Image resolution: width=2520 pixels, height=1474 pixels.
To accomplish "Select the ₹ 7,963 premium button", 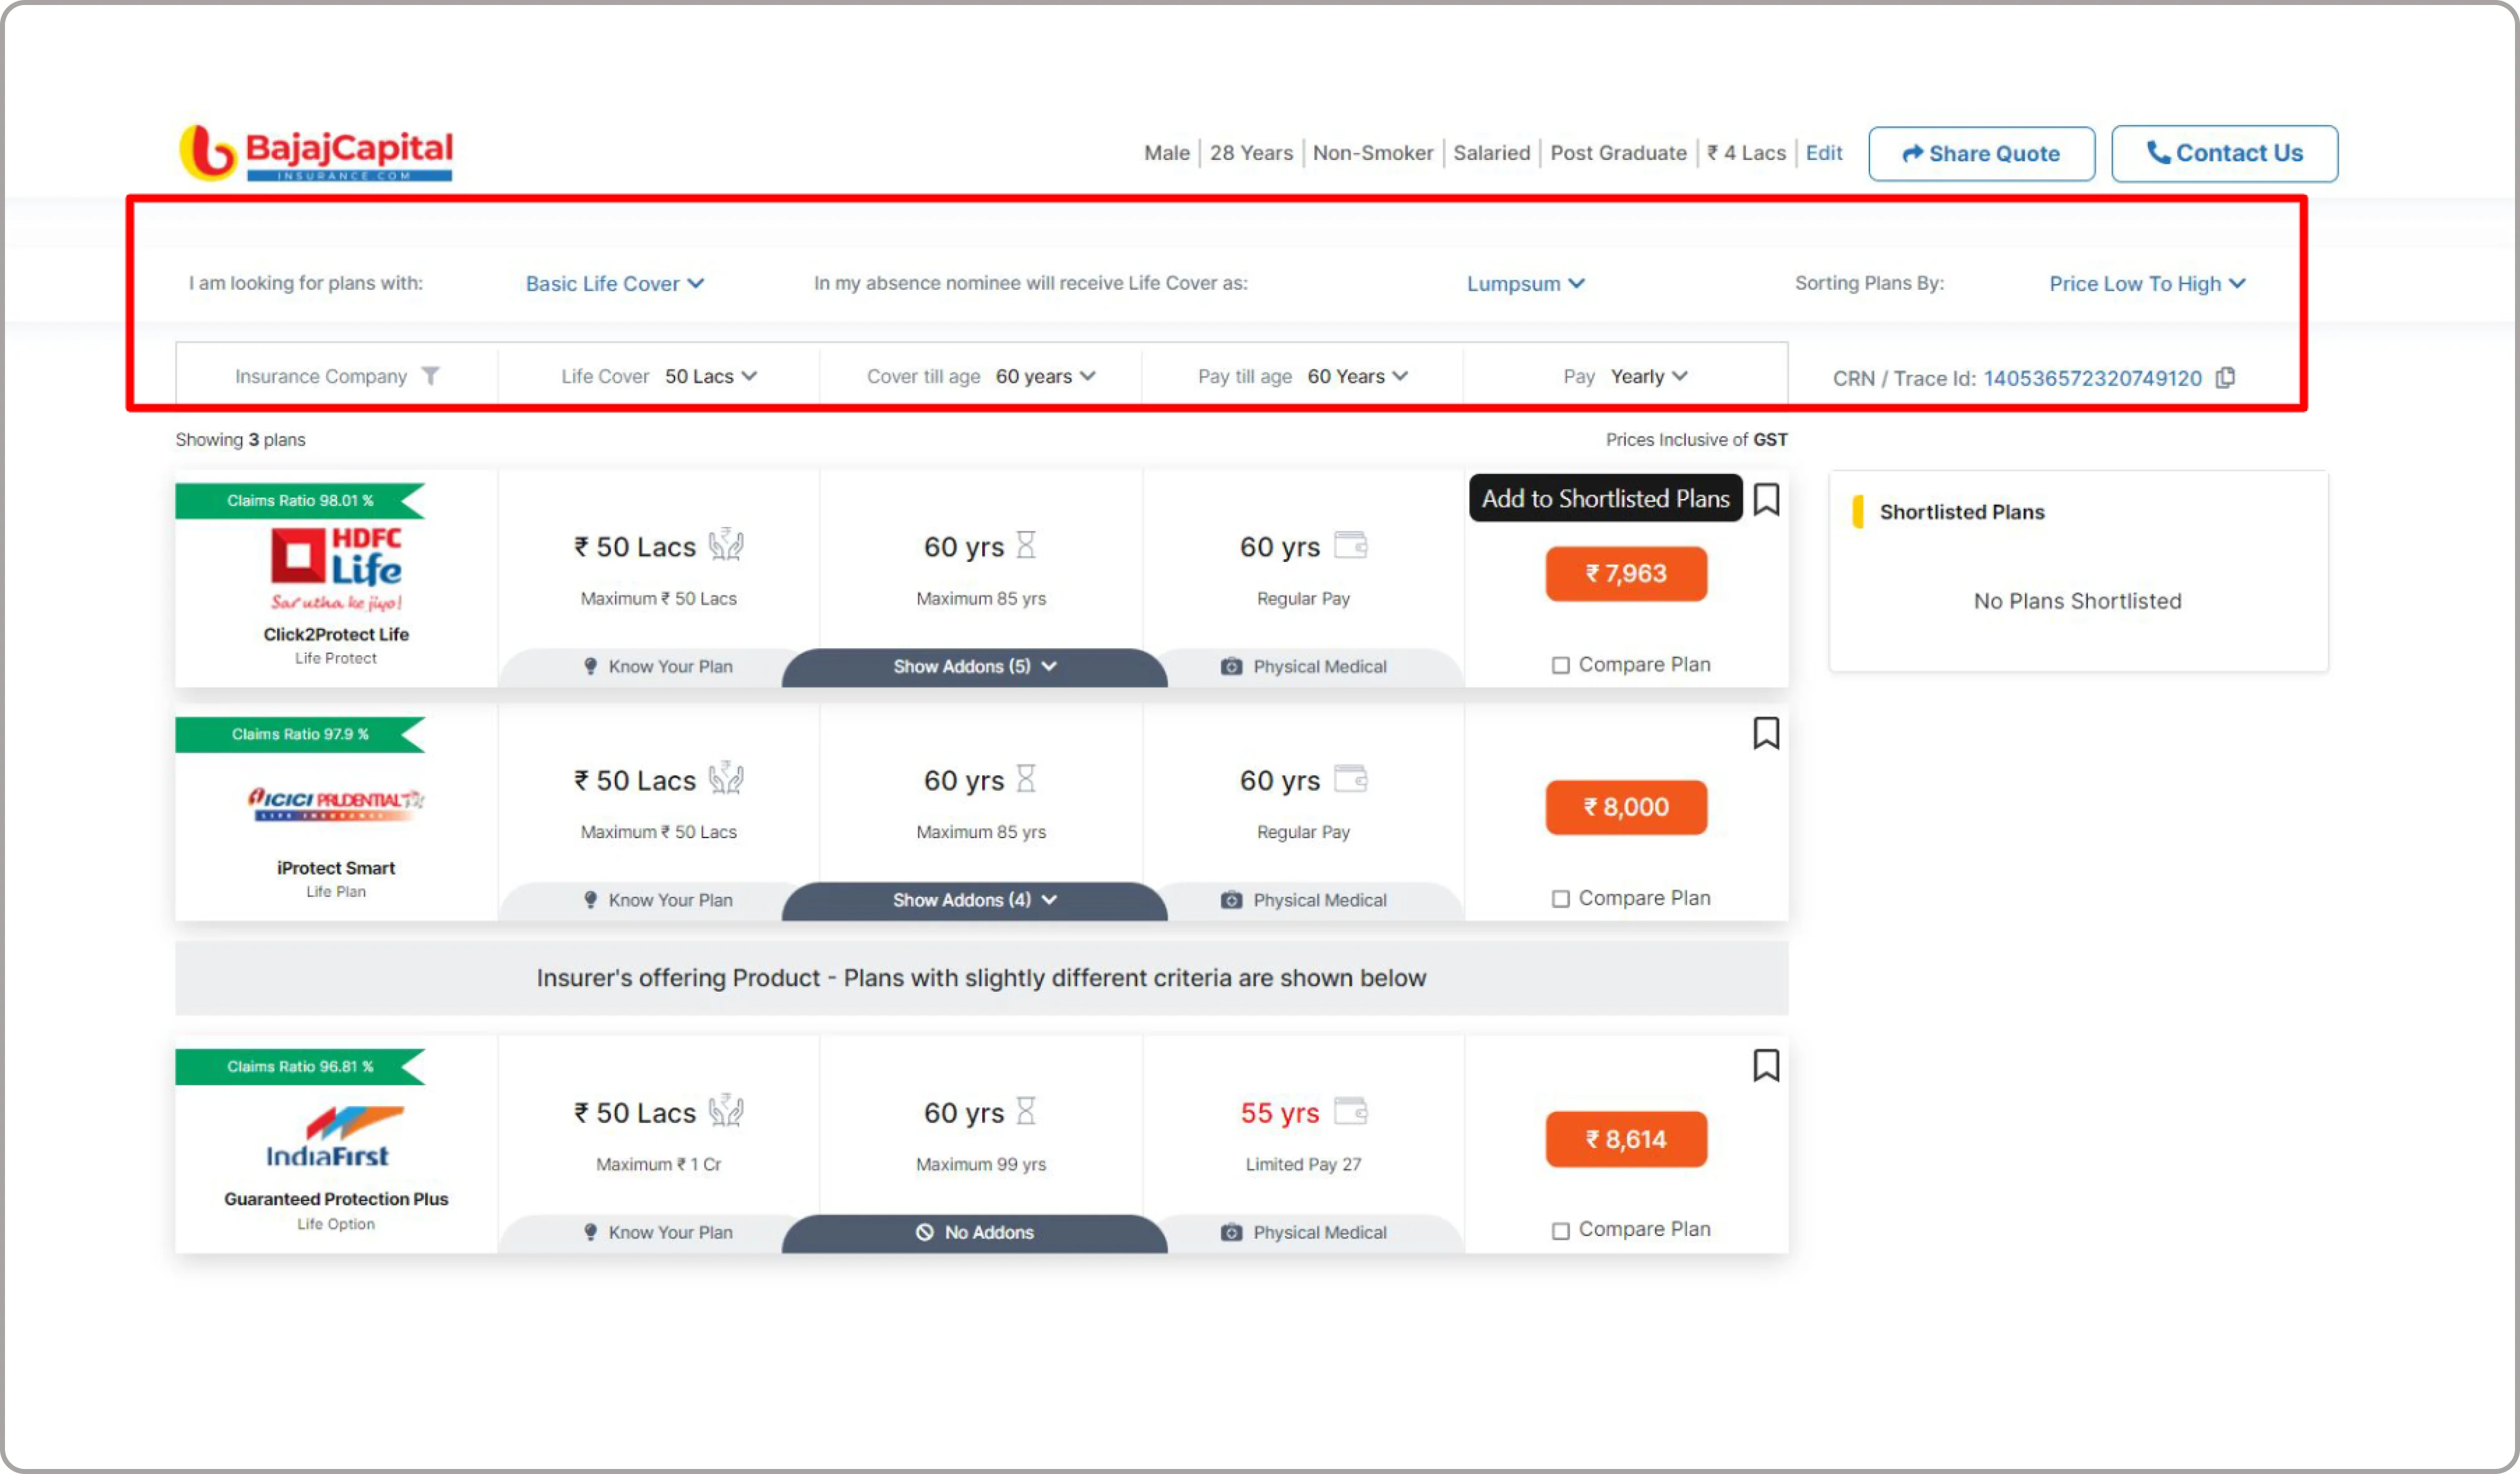I will (1626, 574).
